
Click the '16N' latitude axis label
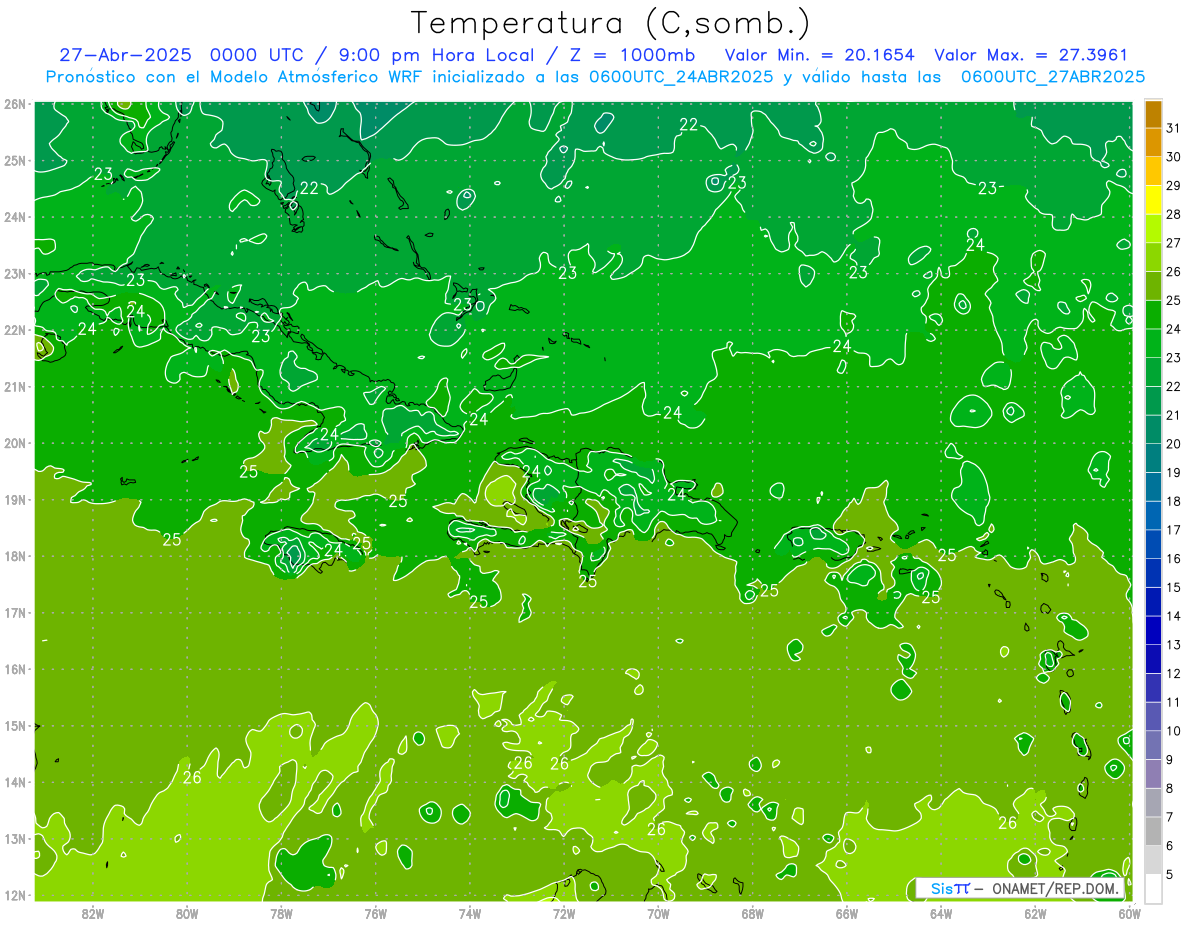coord(15,669)
